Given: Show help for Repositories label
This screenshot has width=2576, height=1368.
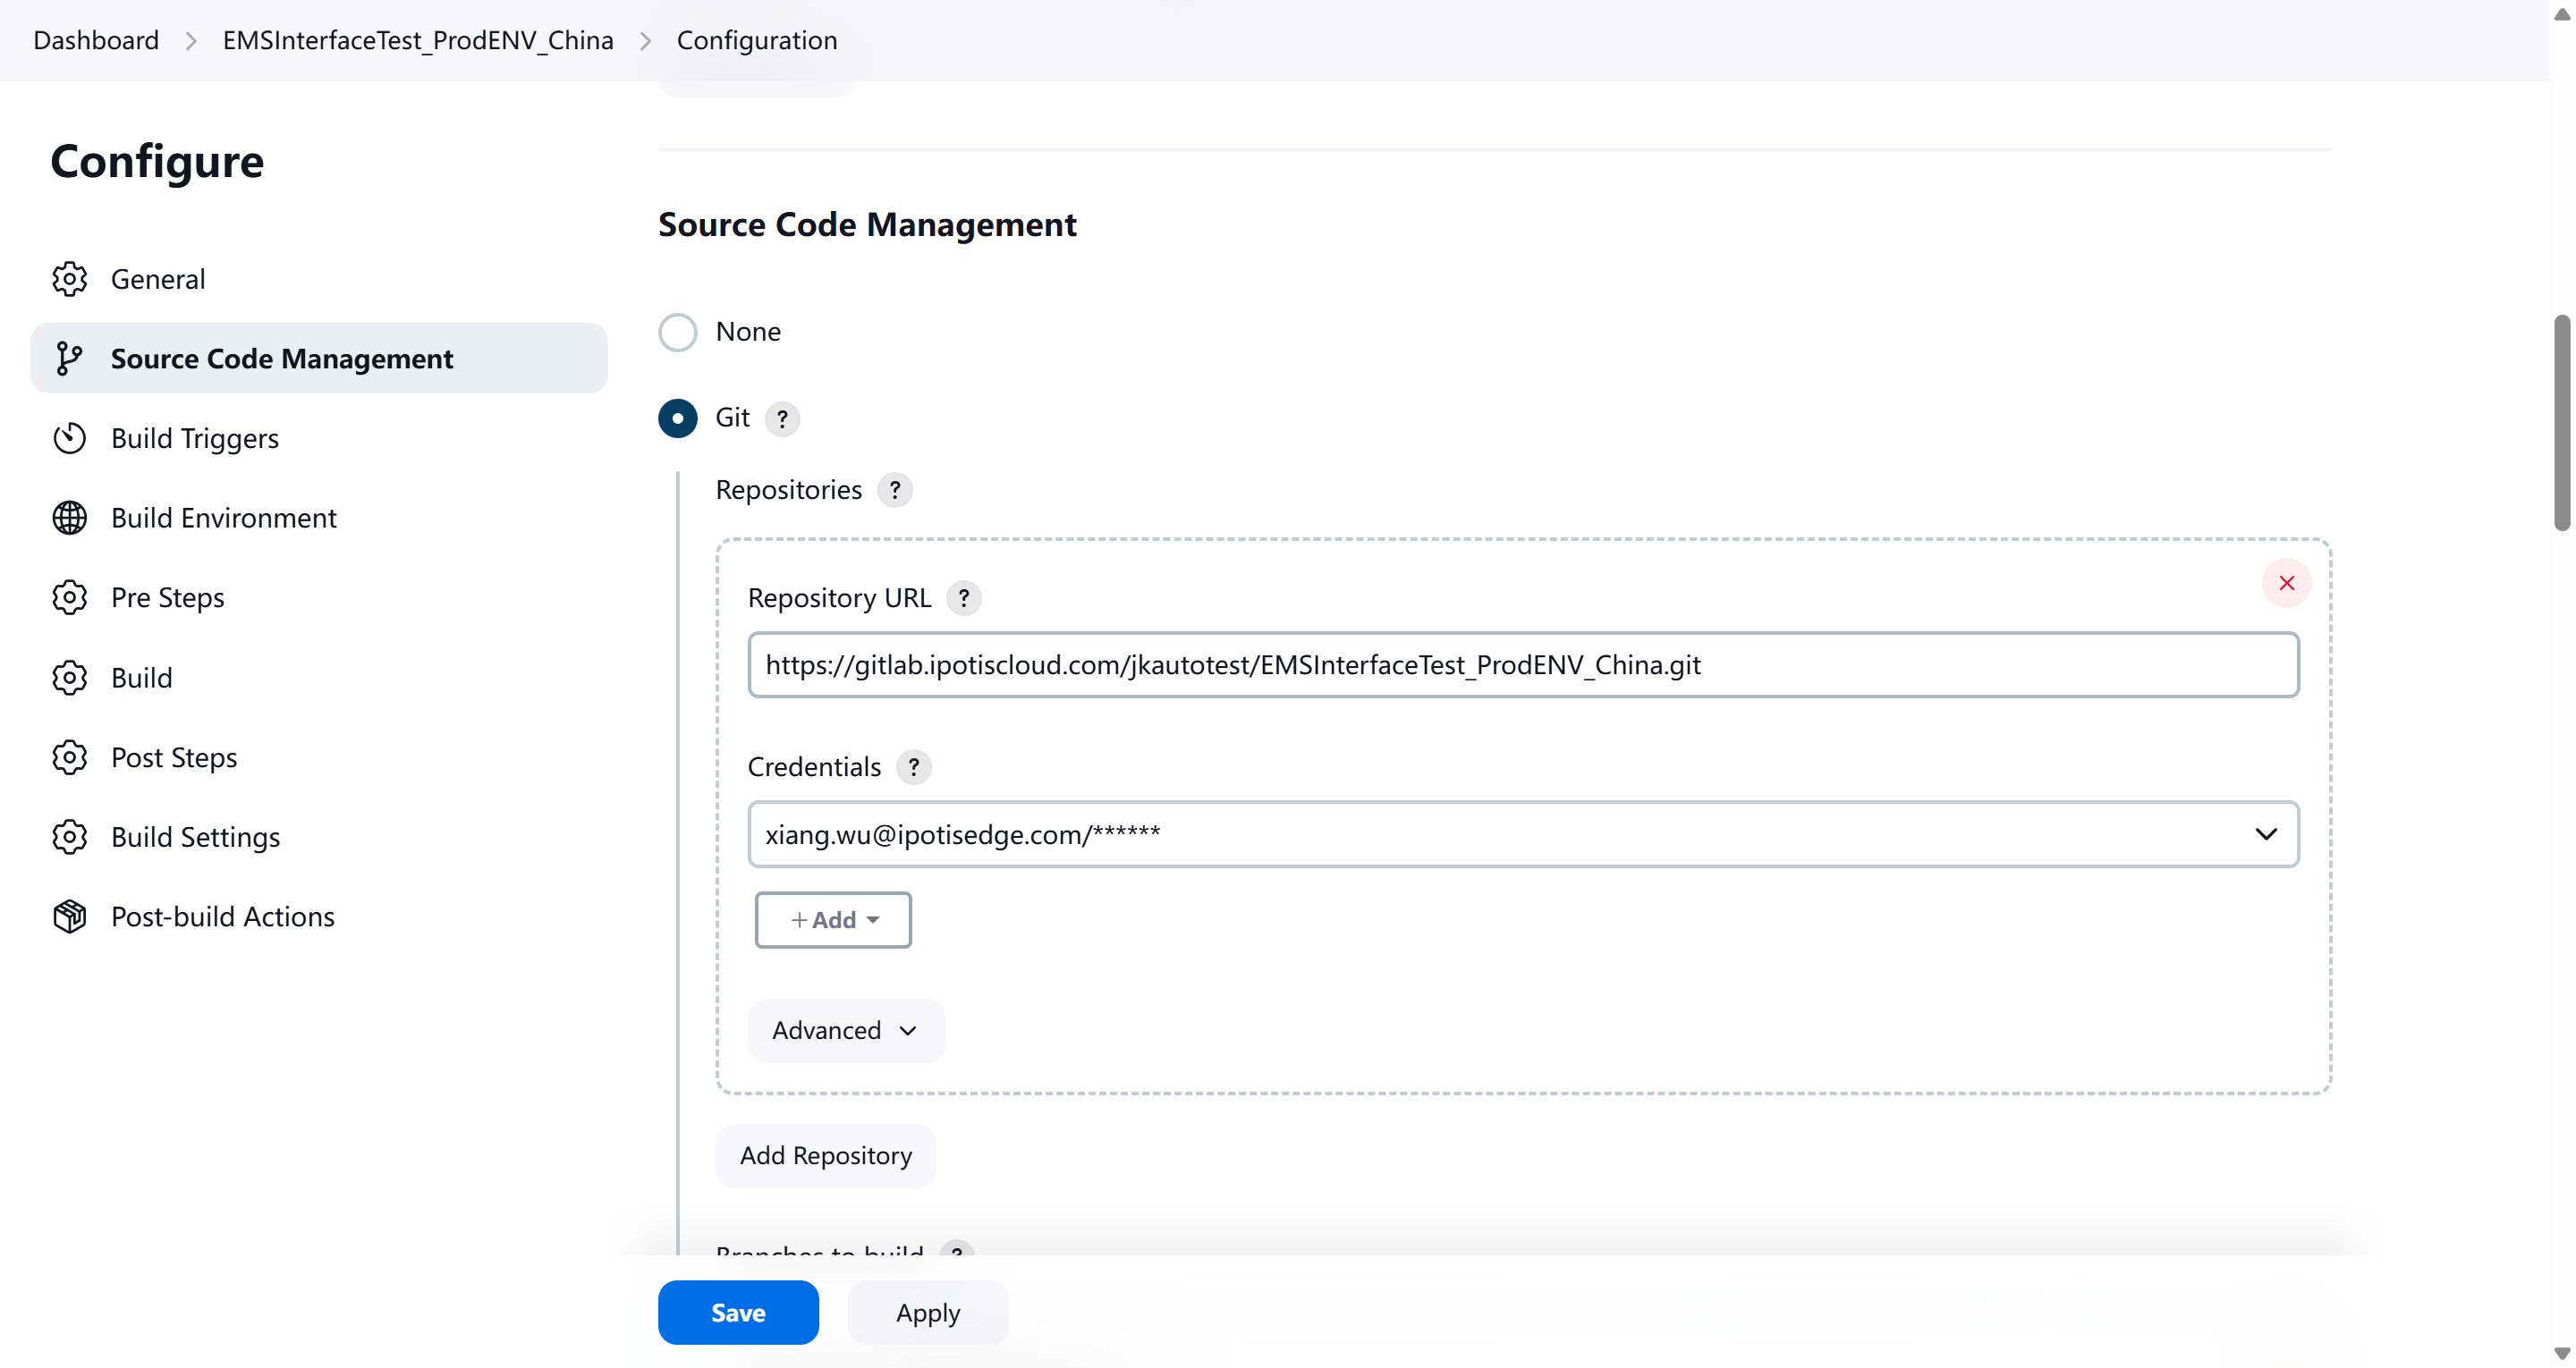Looking at the screenshot, I should pyautogui.click(x=894, y=490).
